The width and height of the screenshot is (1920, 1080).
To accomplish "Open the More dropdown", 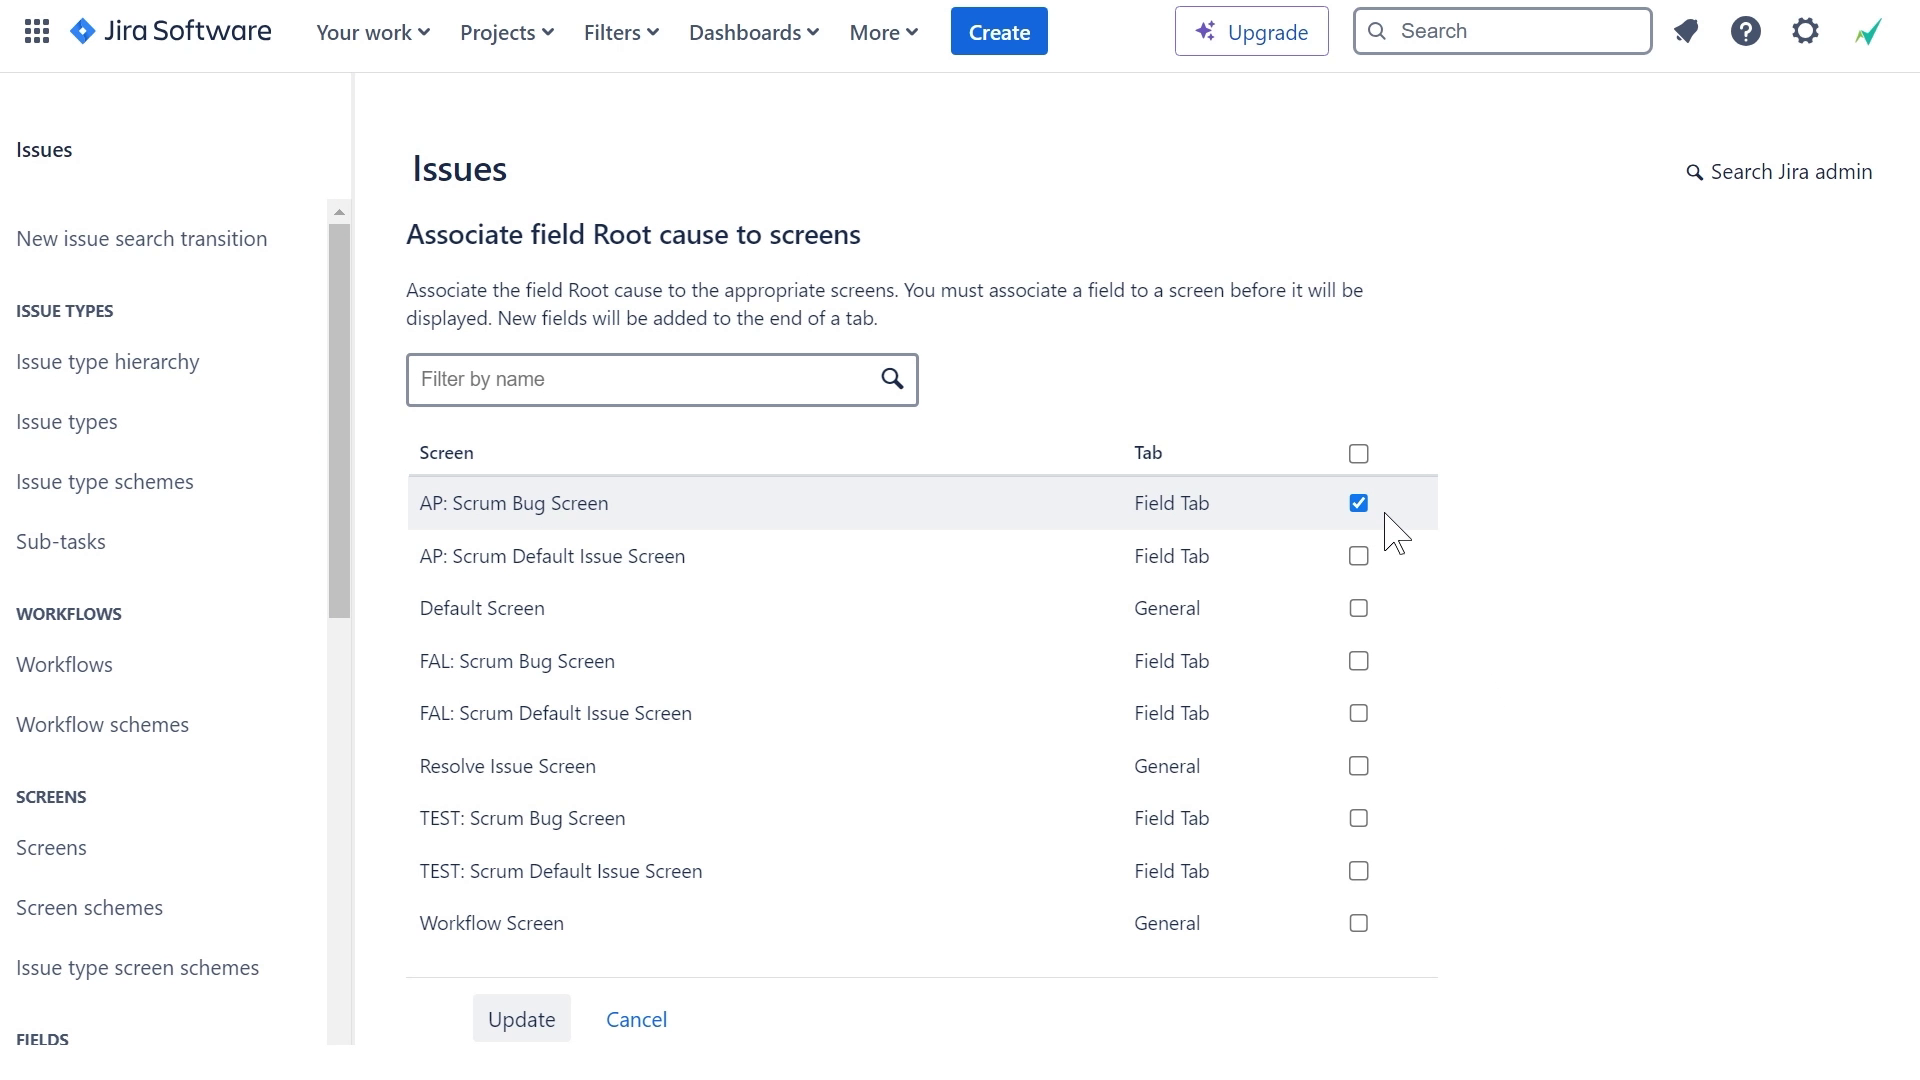I will point(882,31).
